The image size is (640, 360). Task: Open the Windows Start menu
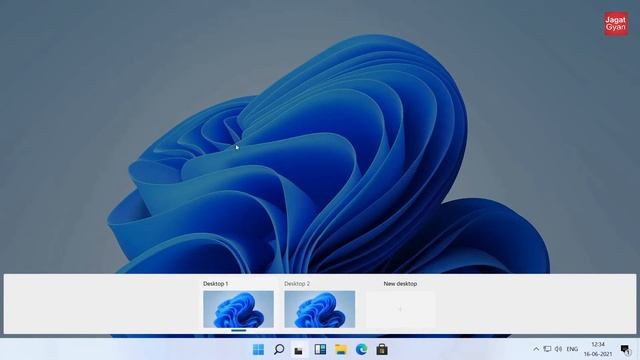(x=258, y=349)
